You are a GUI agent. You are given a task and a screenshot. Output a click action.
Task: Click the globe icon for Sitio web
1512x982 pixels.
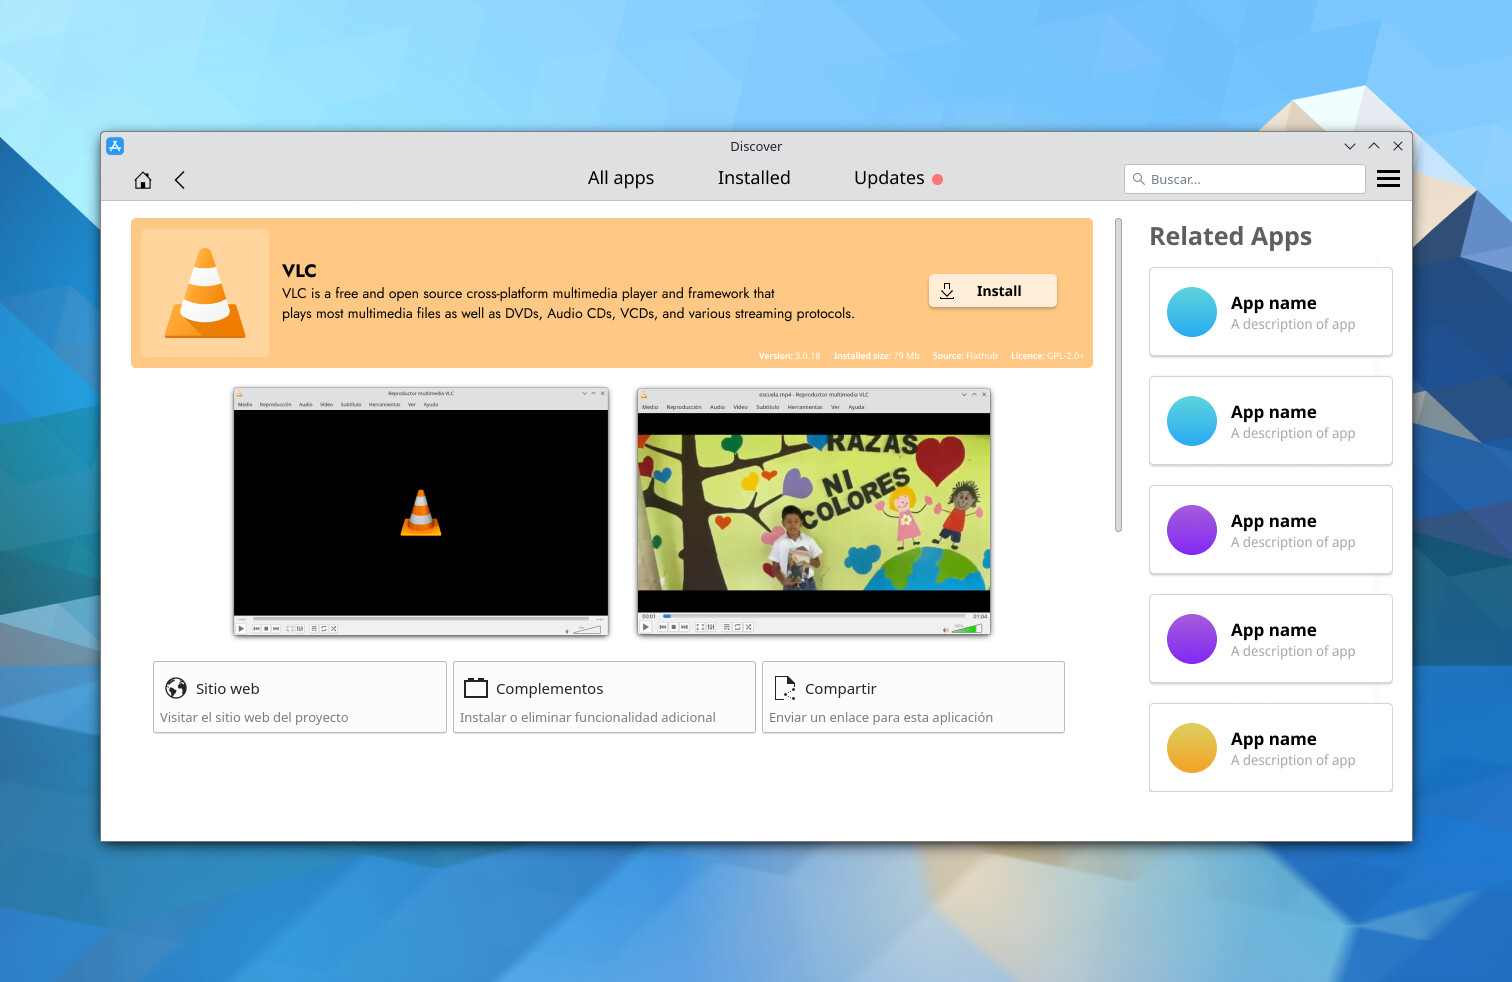(x=176, y=688)
